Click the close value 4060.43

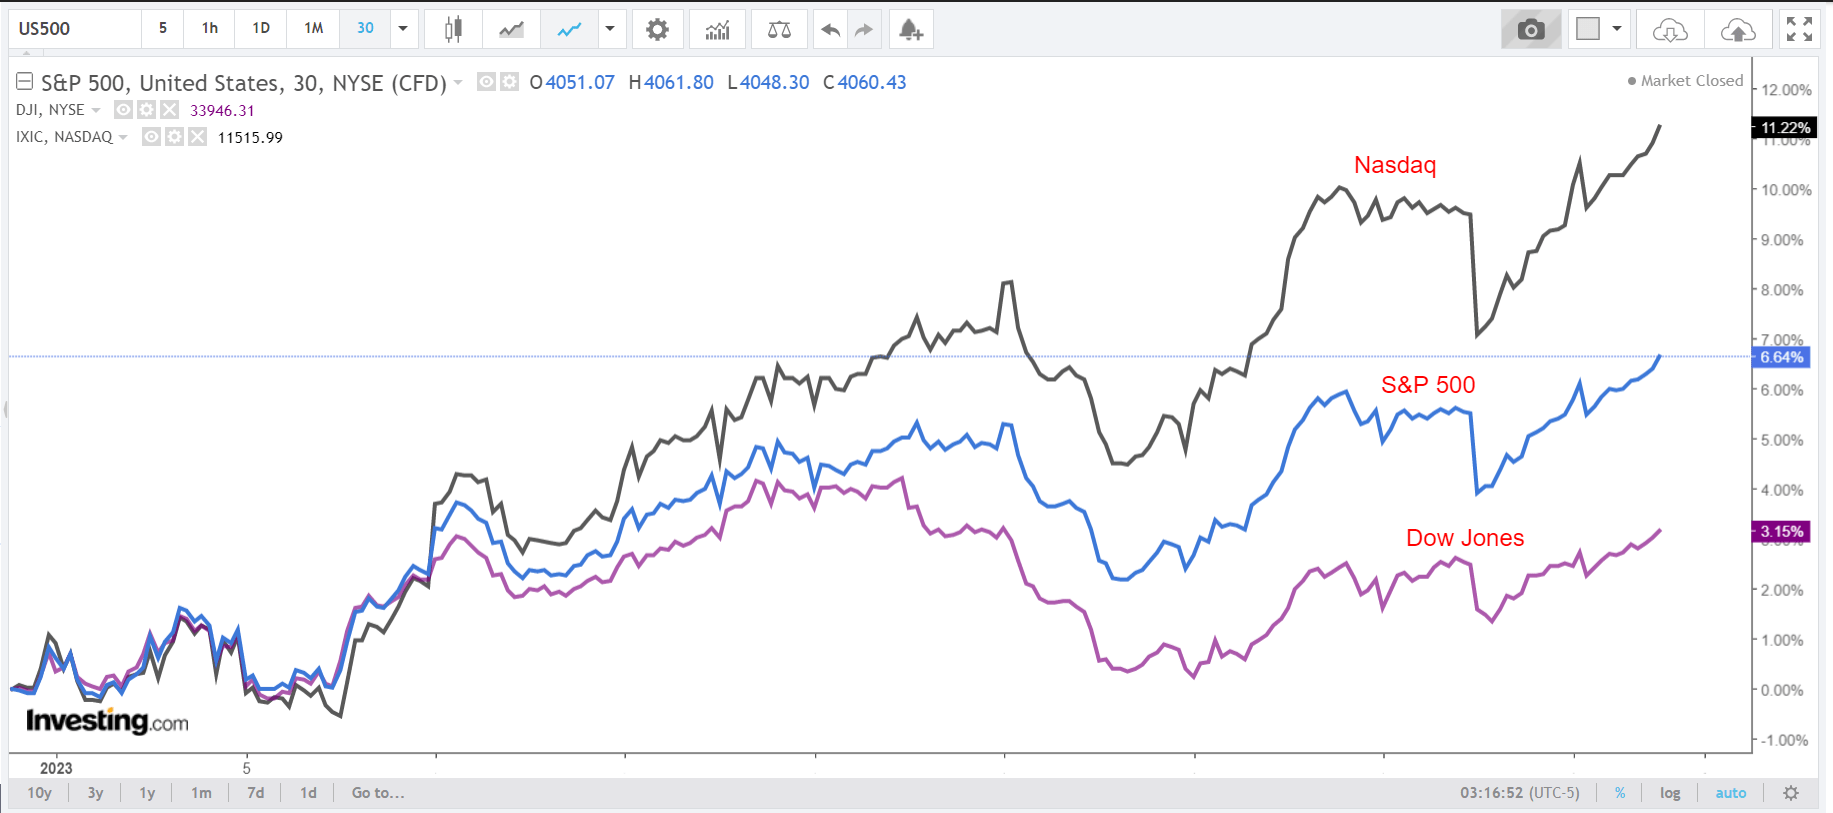872,82
